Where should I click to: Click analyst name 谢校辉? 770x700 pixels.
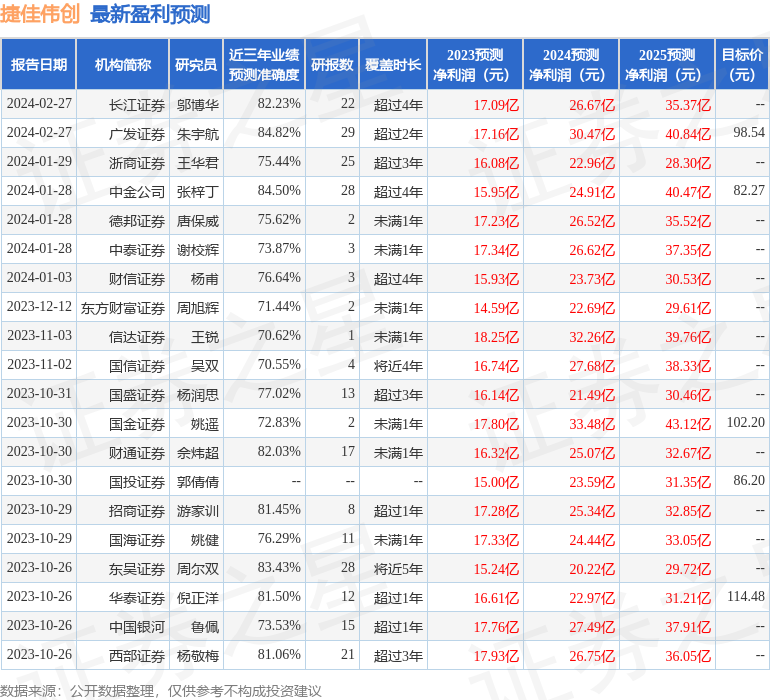[x=197, y=250]
